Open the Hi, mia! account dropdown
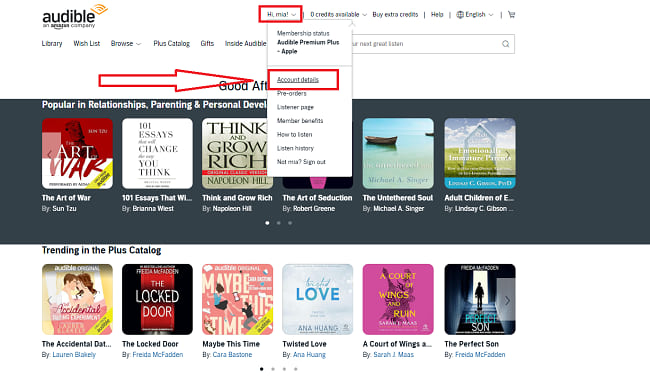This screenshot has height=392, width=650. click(281, 15)
